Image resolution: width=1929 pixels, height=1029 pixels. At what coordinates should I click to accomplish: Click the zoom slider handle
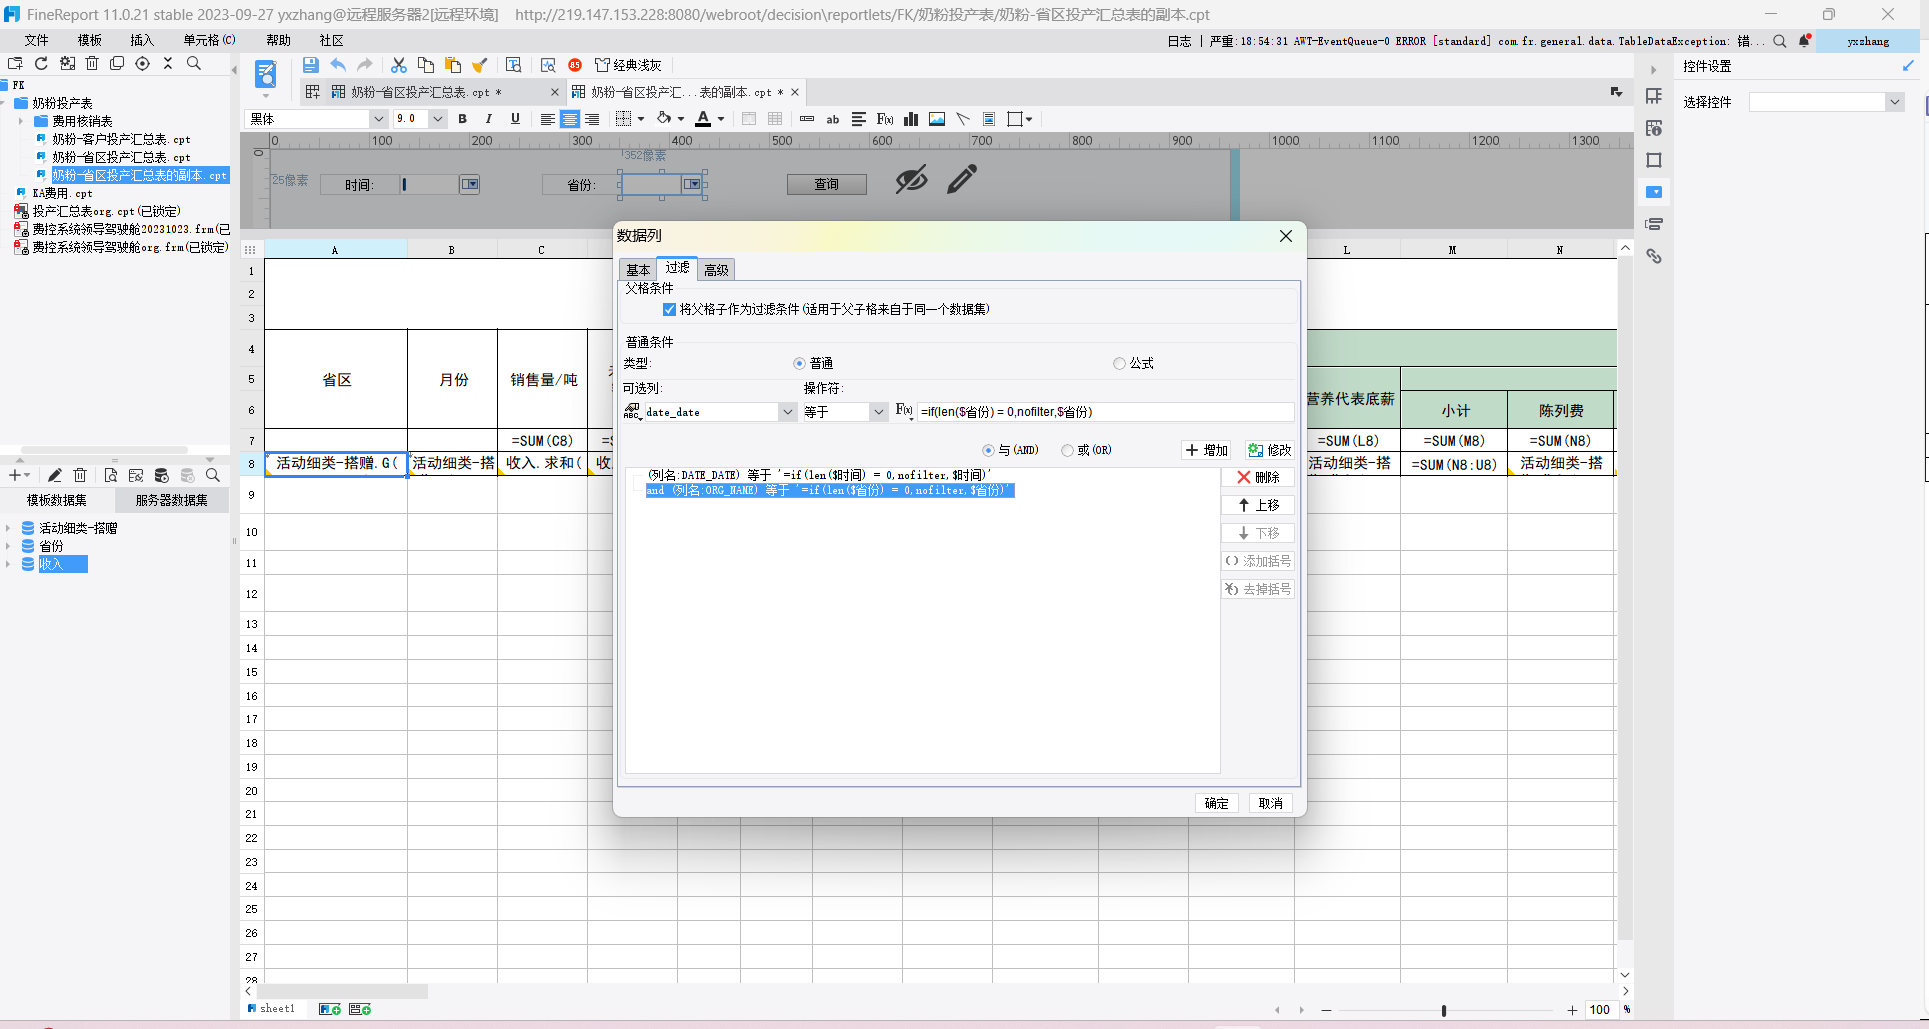(x=1444, y=1011)
